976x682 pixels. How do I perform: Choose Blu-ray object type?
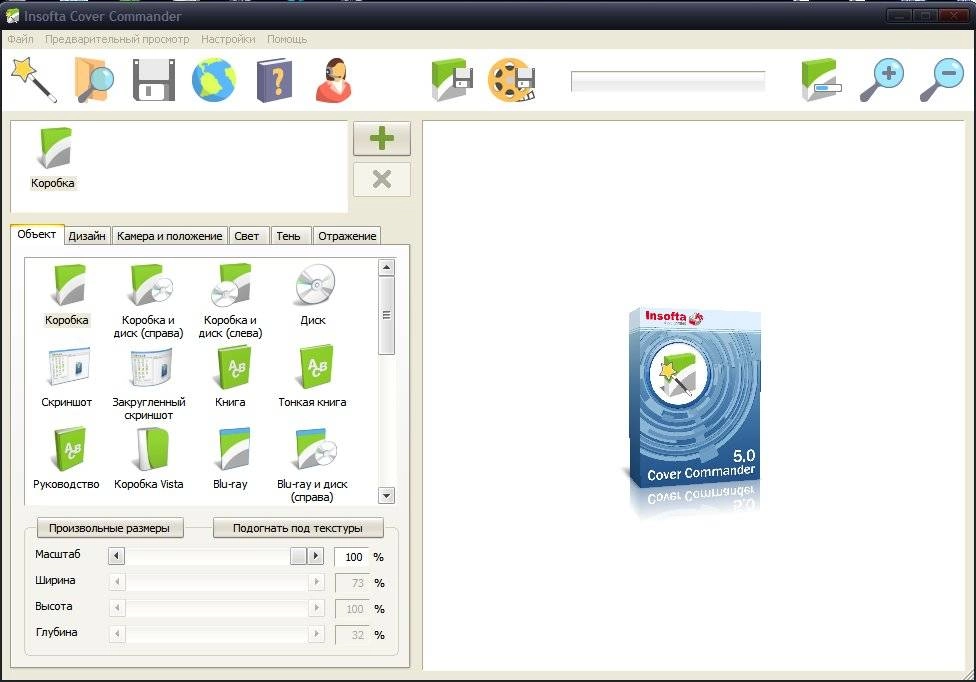click(230, 459)
